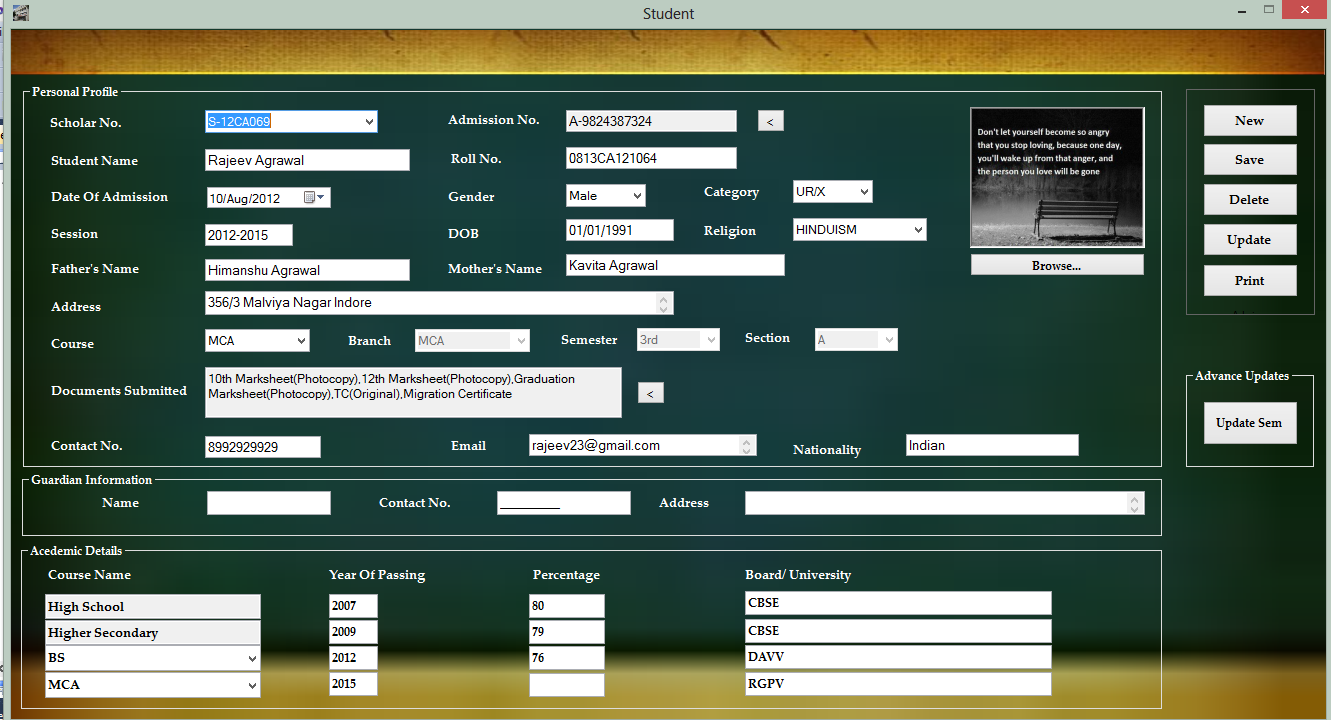Click the Guardian Name input field

point(268,502)
